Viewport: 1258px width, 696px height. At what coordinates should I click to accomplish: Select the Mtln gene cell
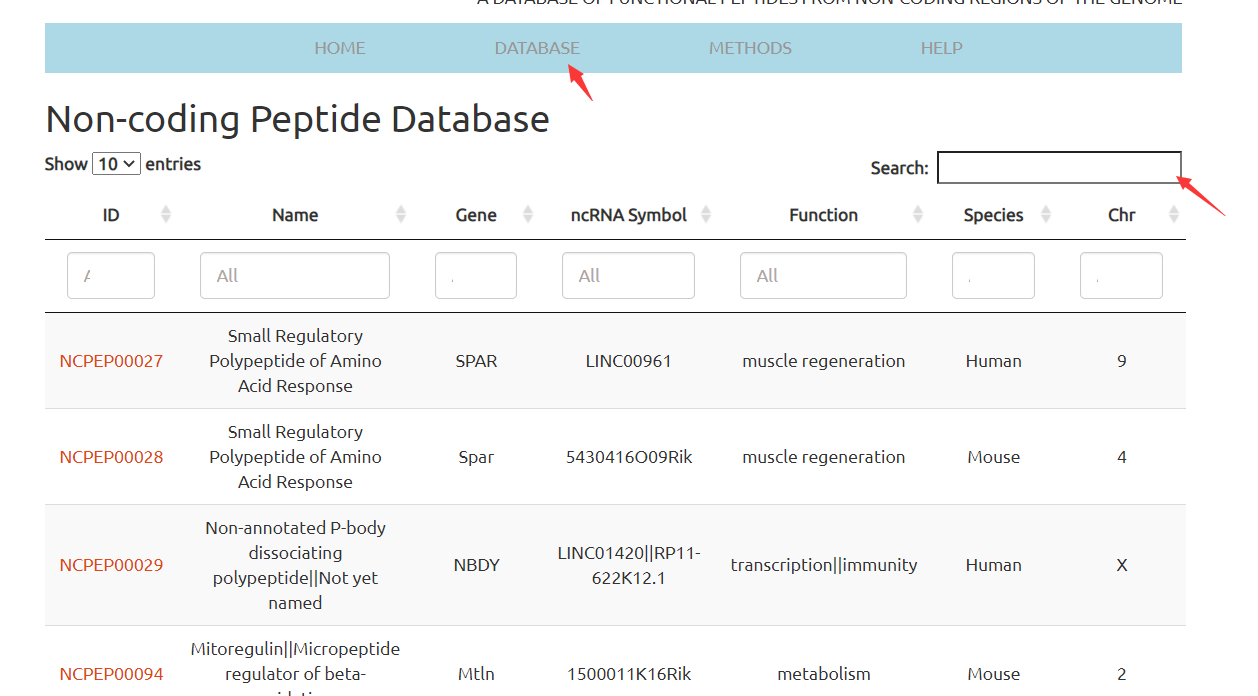tap(476, 674)
